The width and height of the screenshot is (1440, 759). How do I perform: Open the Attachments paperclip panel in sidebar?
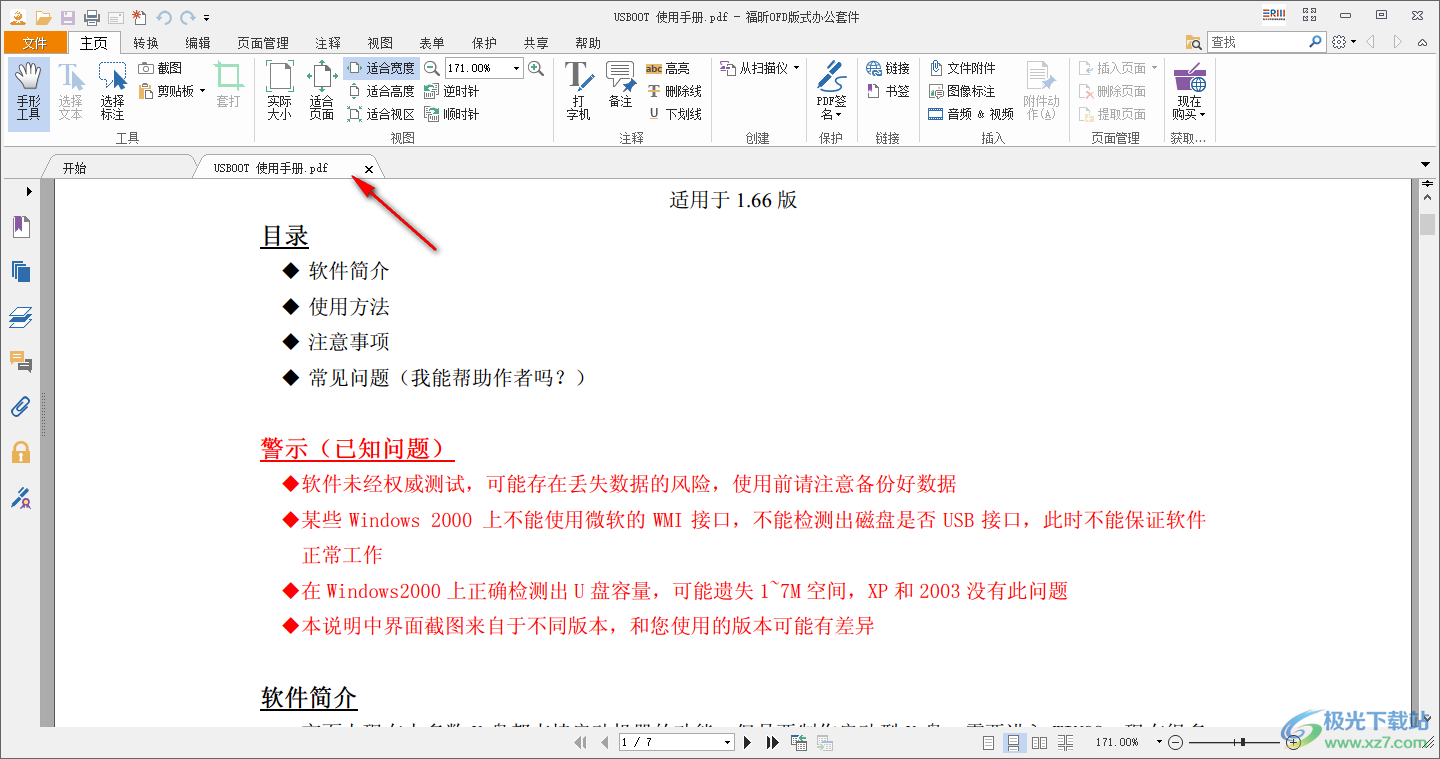point(21,407)
